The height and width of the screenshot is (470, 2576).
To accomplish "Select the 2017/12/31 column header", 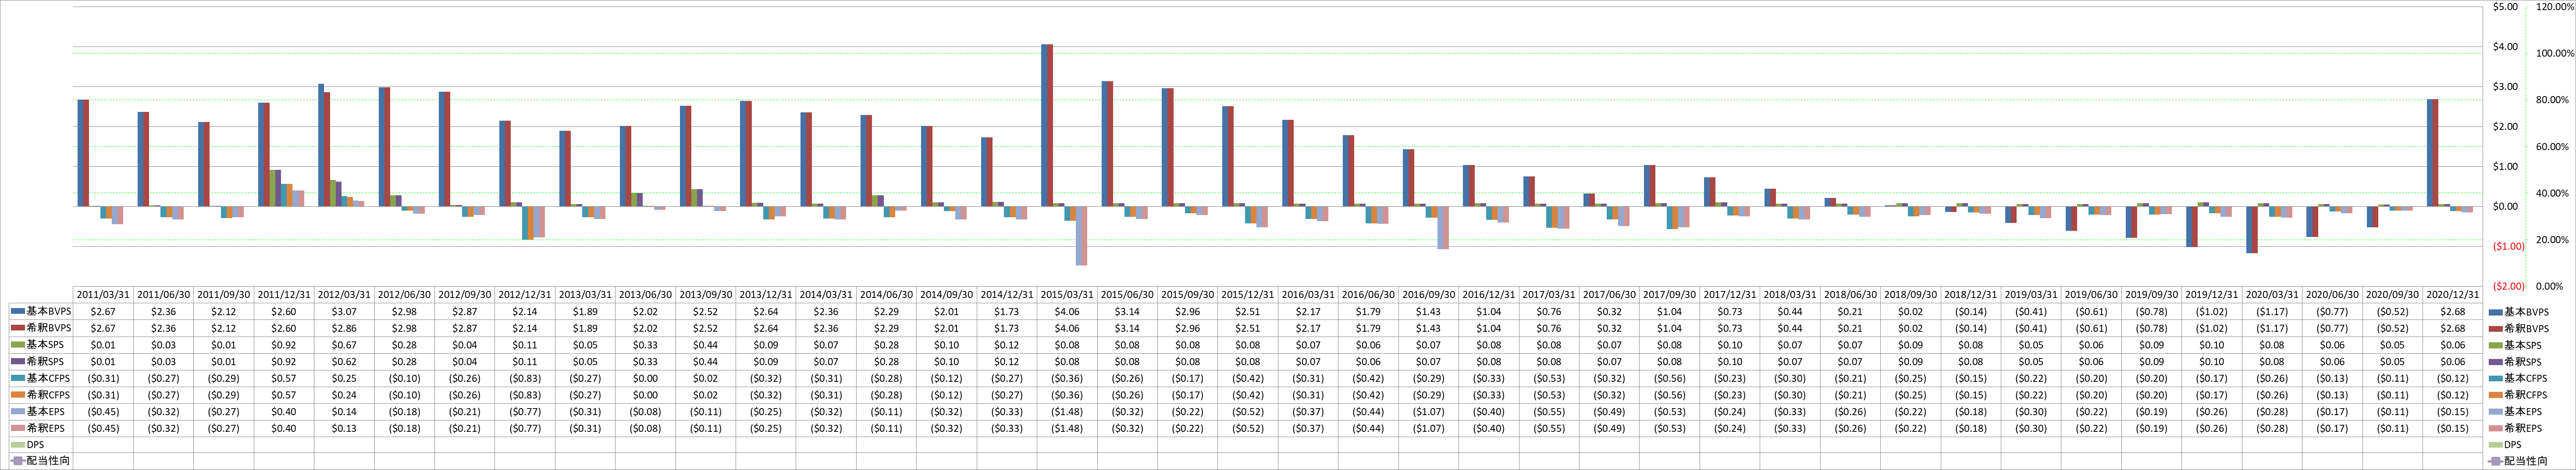I will (1730, 295).
